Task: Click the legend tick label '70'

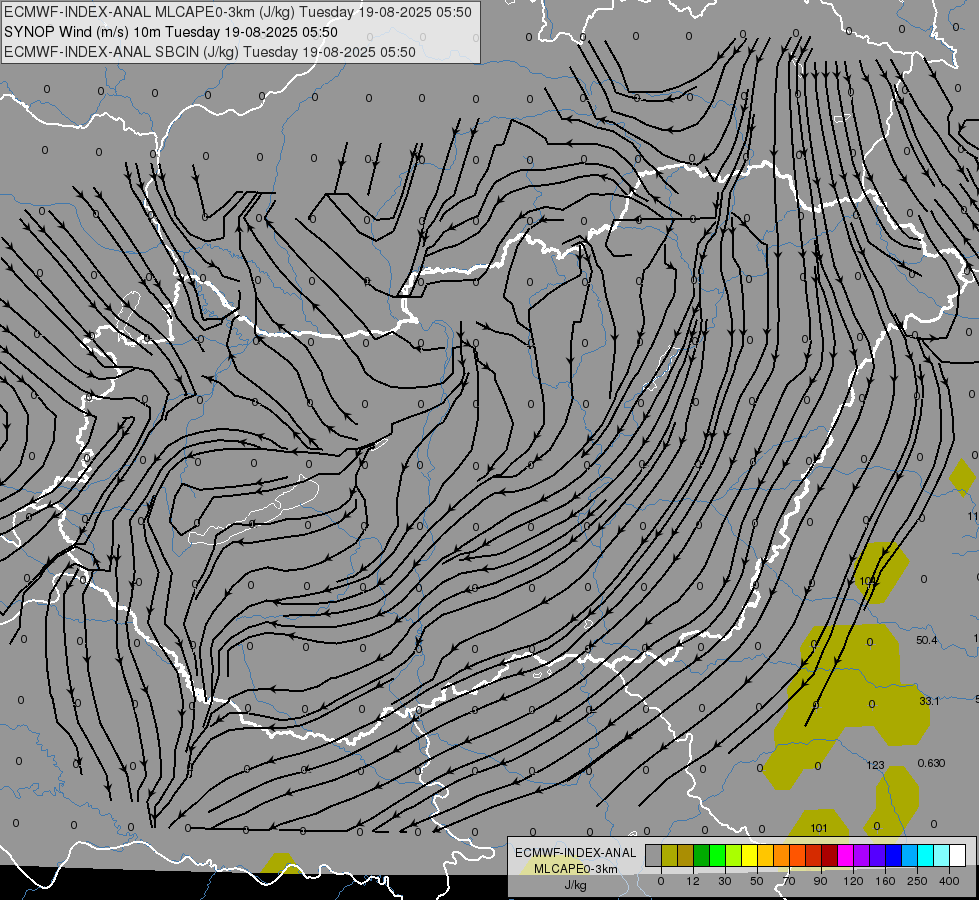Action: 789,881
